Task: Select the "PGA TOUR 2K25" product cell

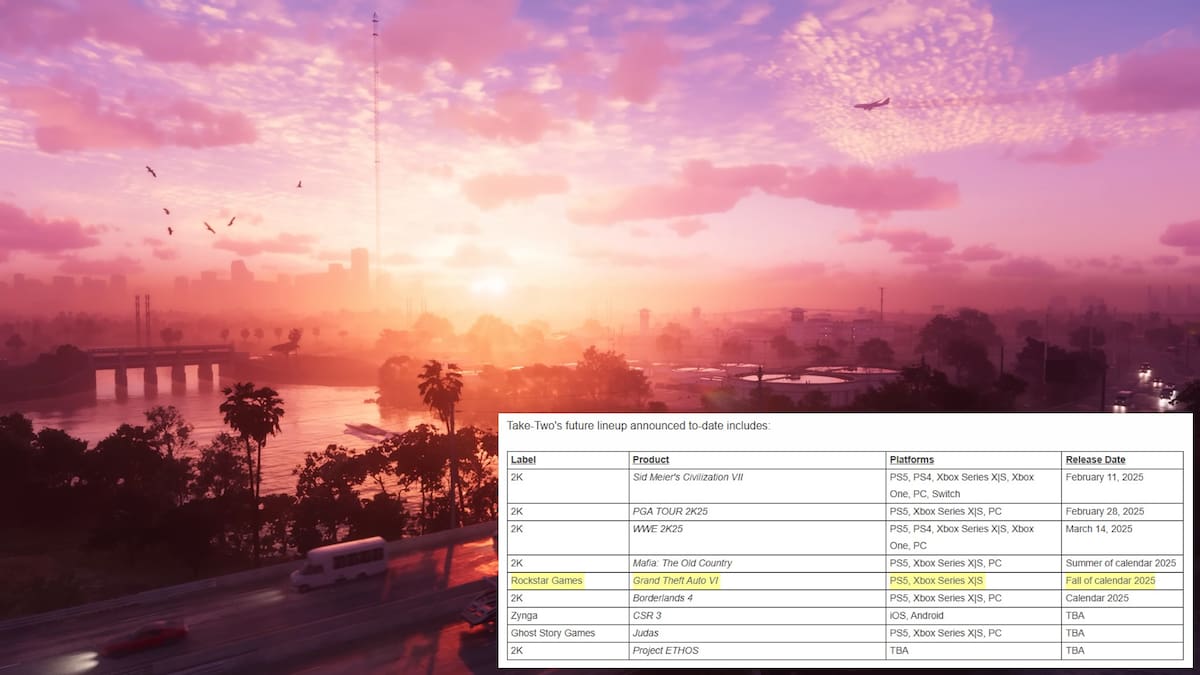Action: [x=670, y=511]
